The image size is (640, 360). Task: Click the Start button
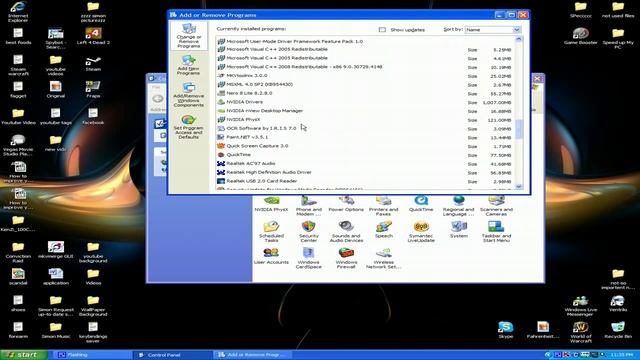[x=24, y=355]
